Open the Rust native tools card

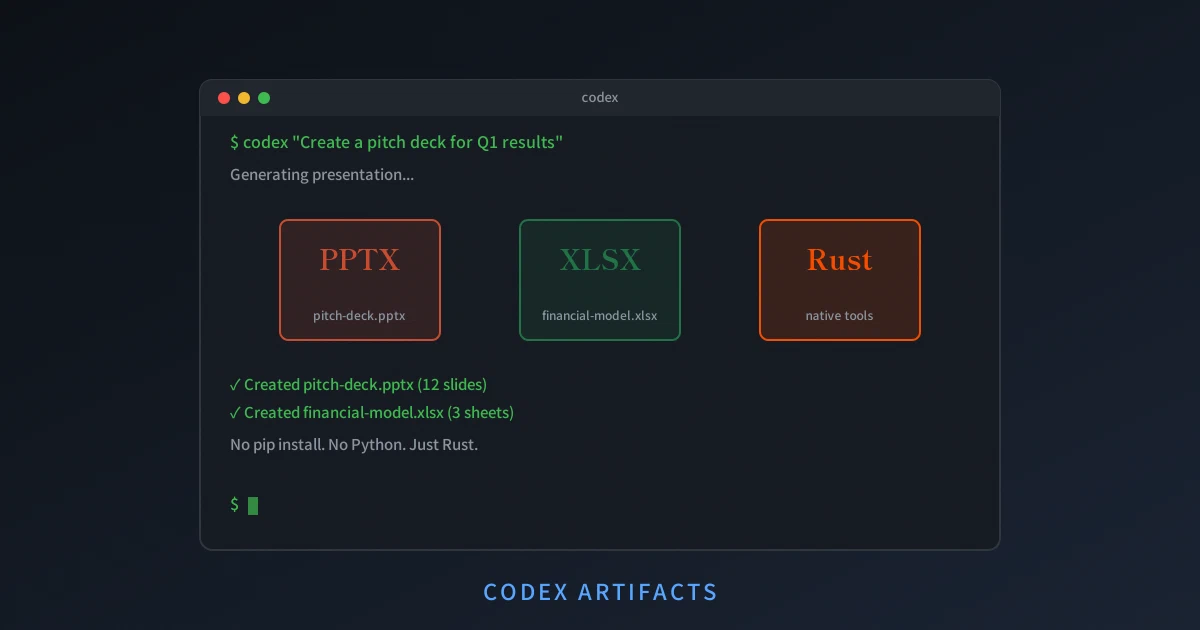tap(840, 280)
